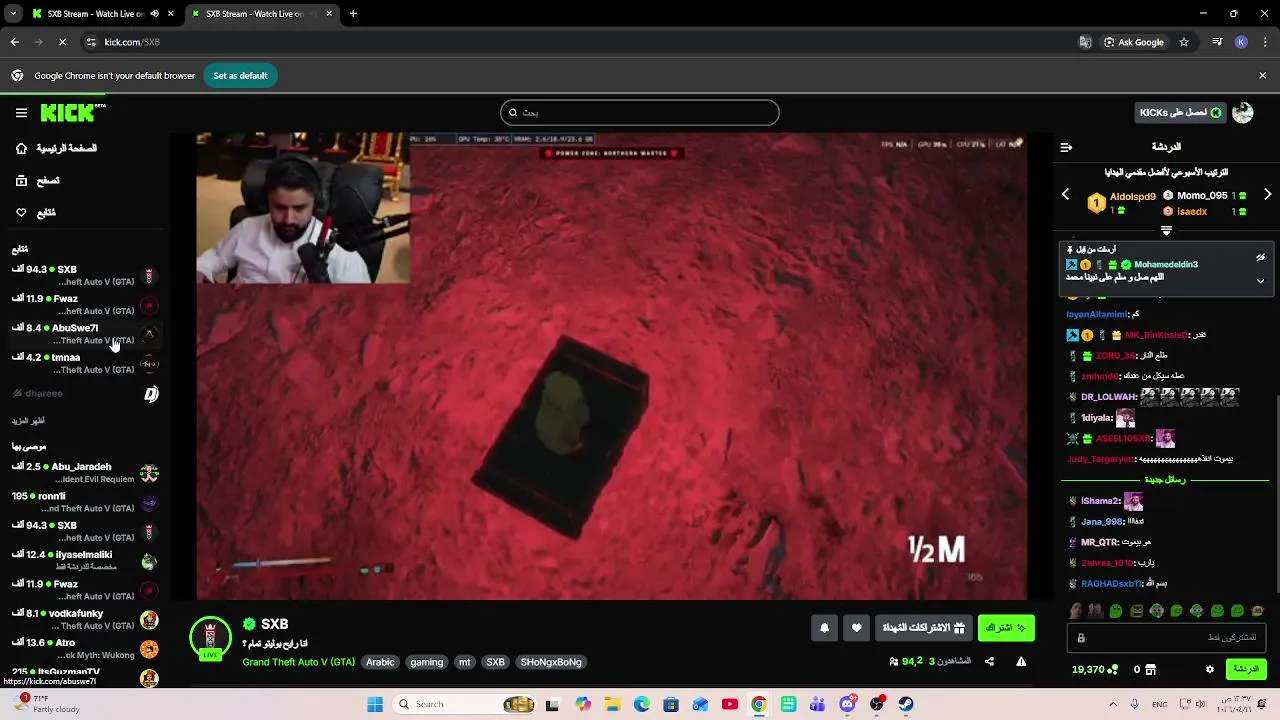
Task: Open Windows Start menu
Action: tap(375, 704)
